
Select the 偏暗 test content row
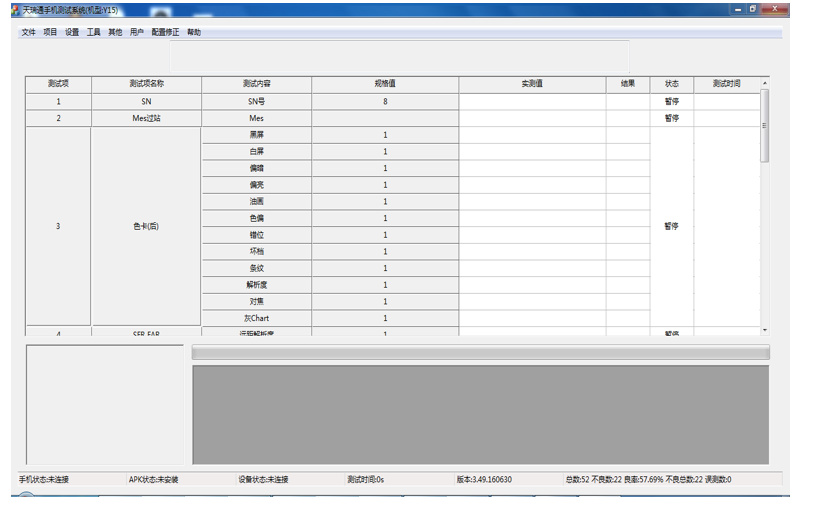(x=256, y=169)
